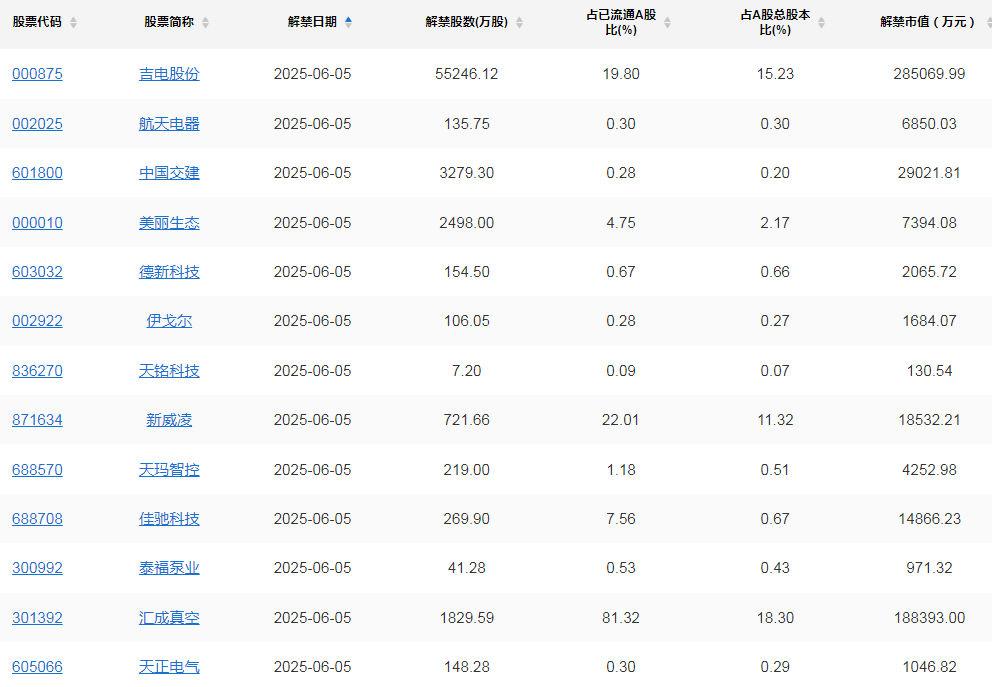
Task: Open stock code 000875 link
Action: [37, 74]
